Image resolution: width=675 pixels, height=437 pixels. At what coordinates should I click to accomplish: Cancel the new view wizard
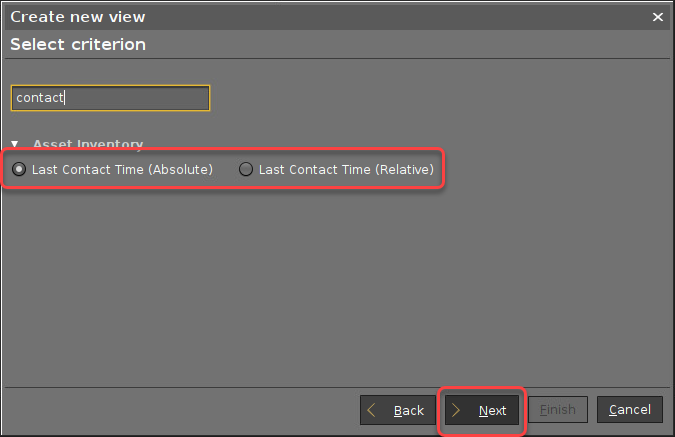point(630,410)
